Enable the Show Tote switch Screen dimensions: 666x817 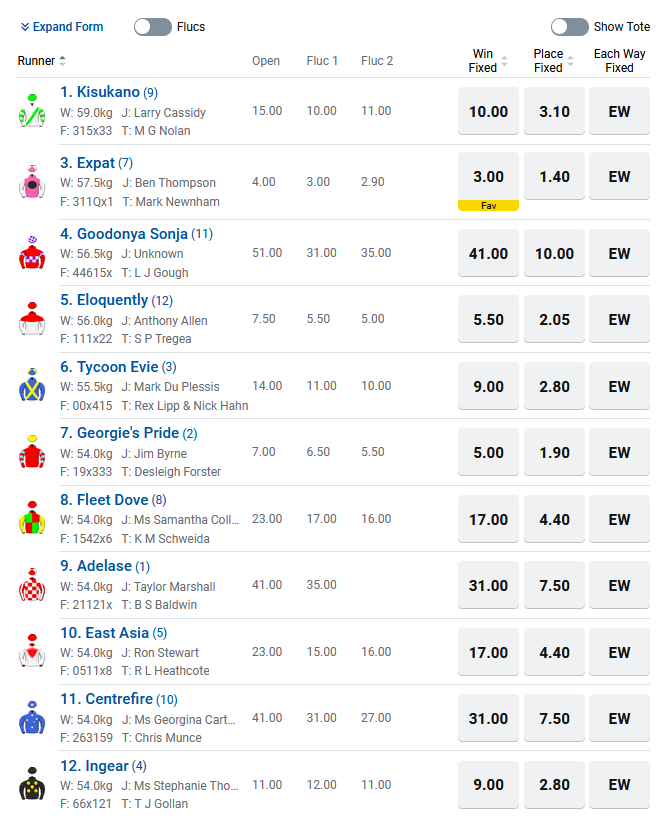pyautogui.click(x=569, y=27)
